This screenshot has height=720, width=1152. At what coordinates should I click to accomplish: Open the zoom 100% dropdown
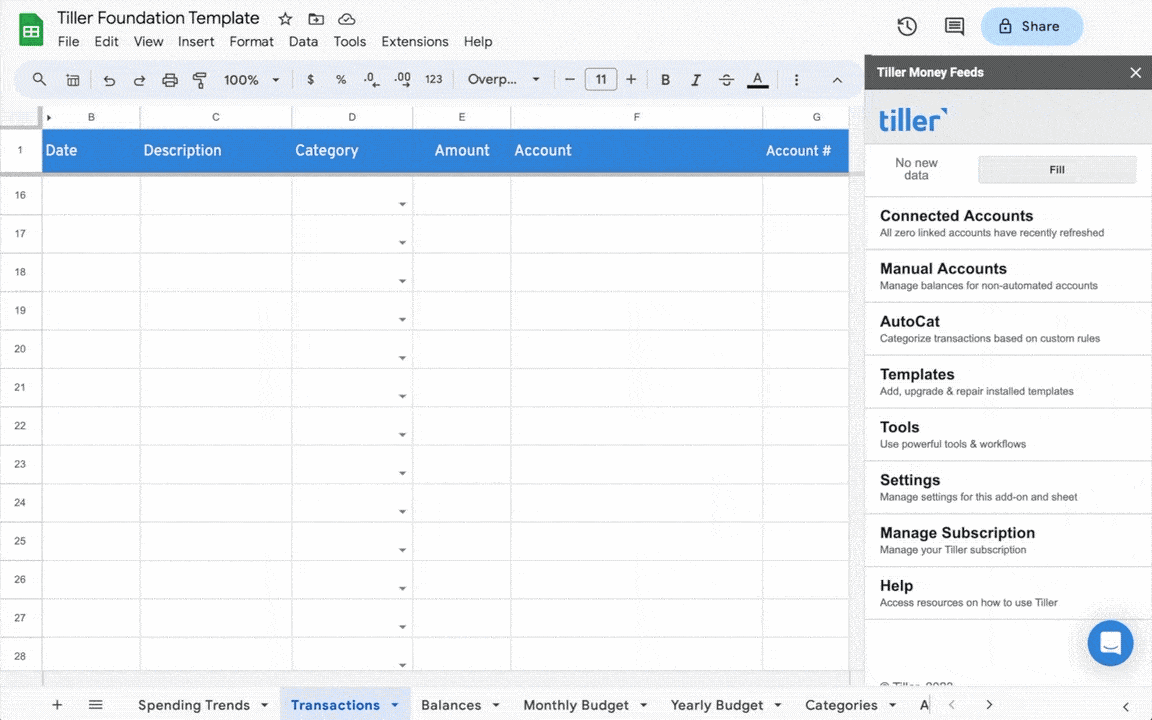[x=251, y=80]
